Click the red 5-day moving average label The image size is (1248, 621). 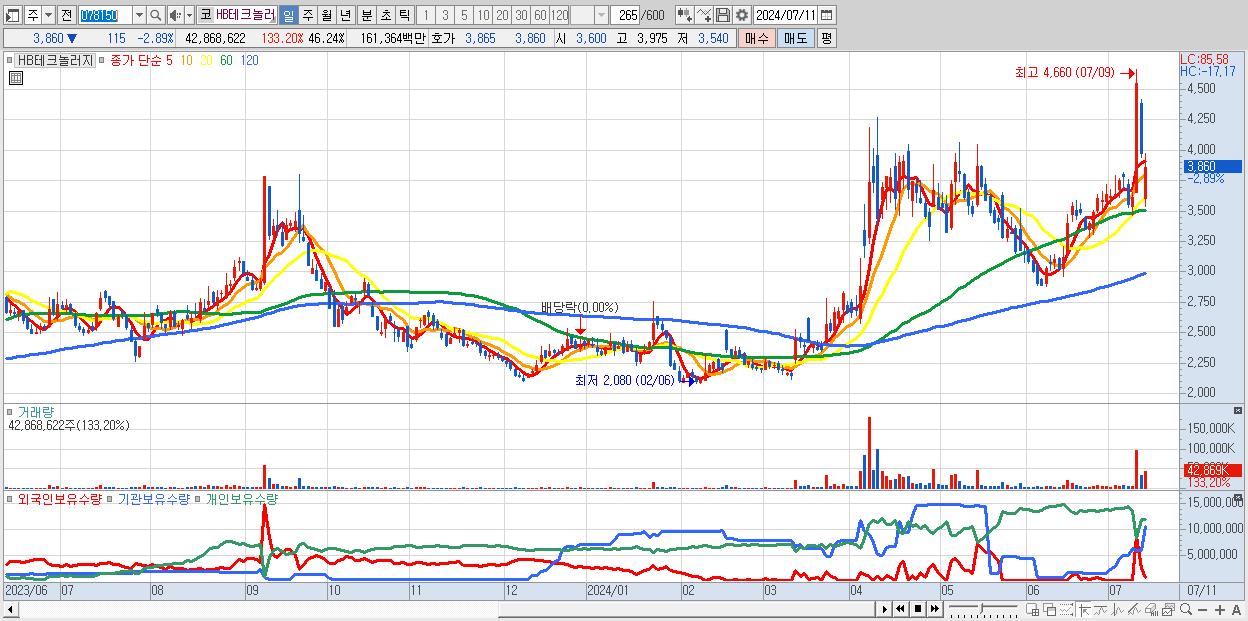(x=170, y=61)
